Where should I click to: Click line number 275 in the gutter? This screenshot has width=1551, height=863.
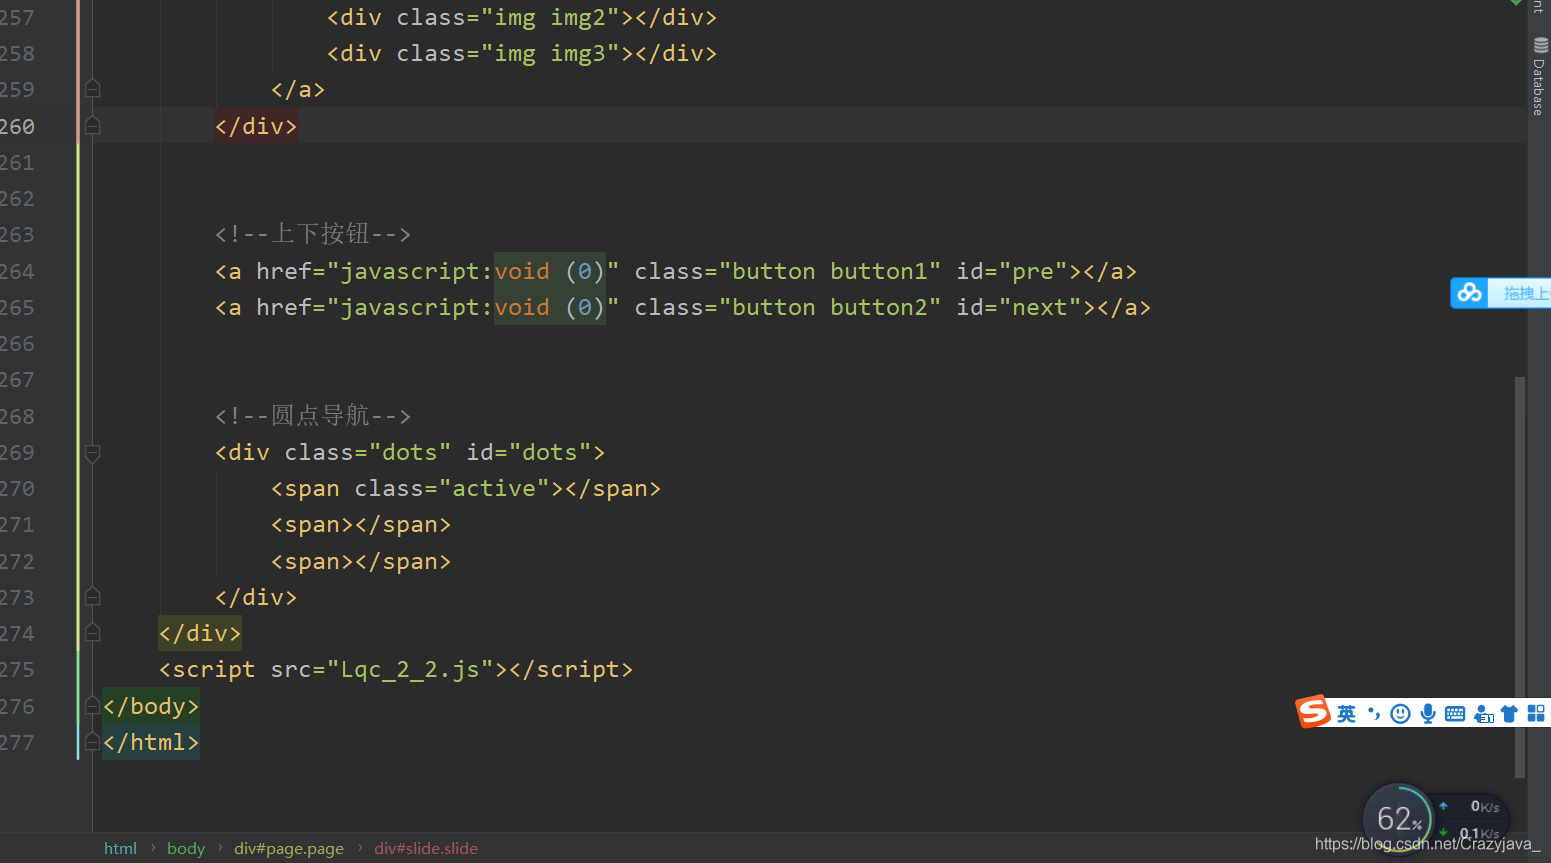(x=17, y=669)
